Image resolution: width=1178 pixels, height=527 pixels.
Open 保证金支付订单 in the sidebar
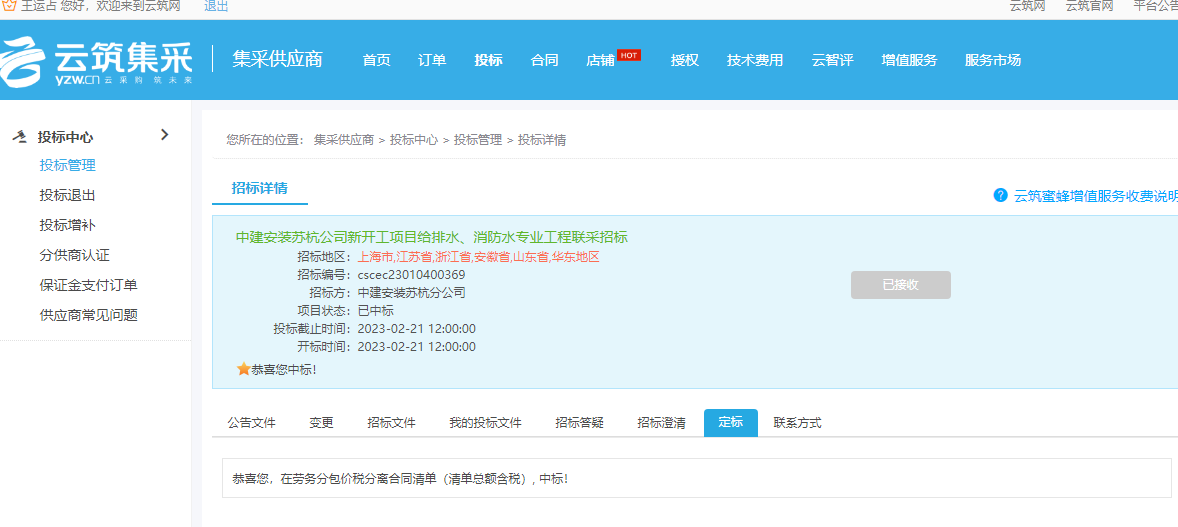point(88,285)
